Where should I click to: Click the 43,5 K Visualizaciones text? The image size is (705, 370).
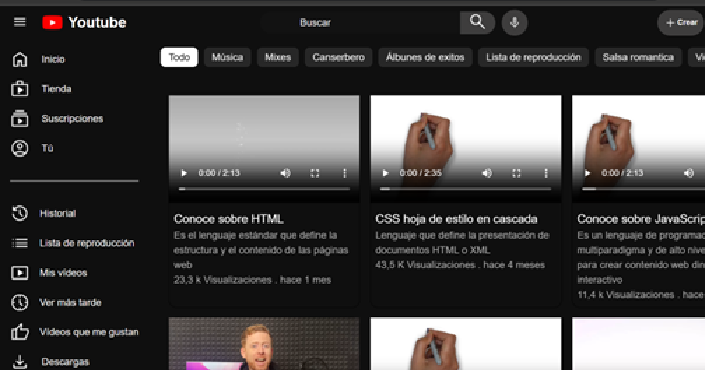(425, 265)
